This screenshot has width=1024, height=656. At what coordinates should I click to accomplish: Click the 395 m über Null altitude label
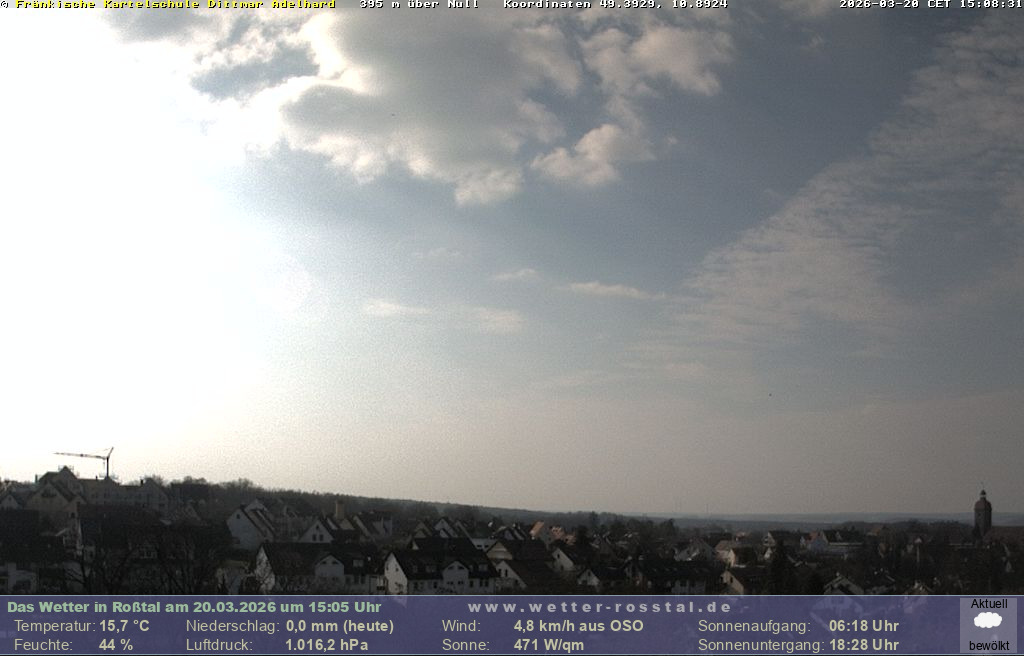[419, 5]
